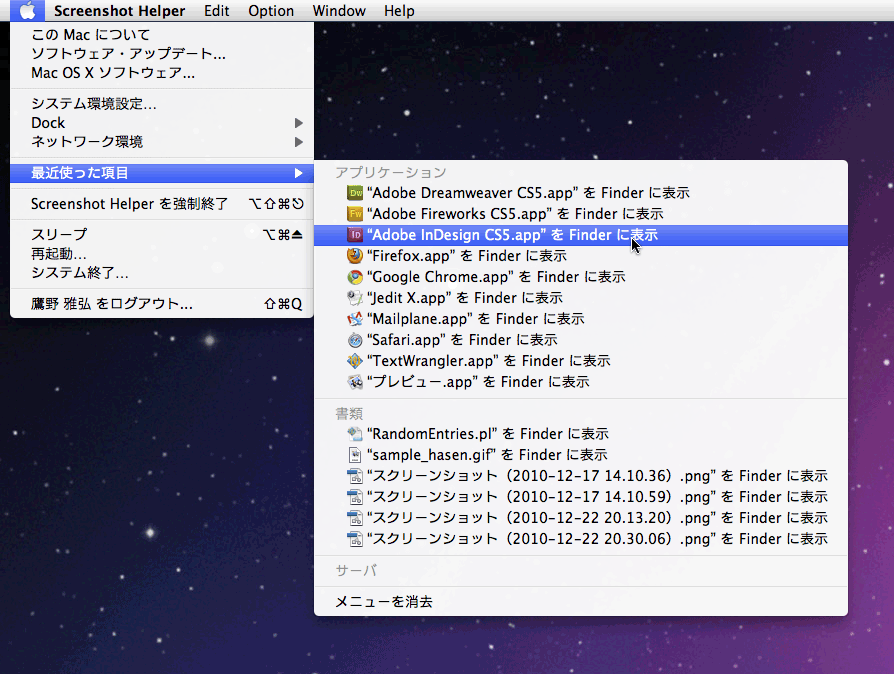Expand the ネットワーク環境 submenu arrow

298,142
